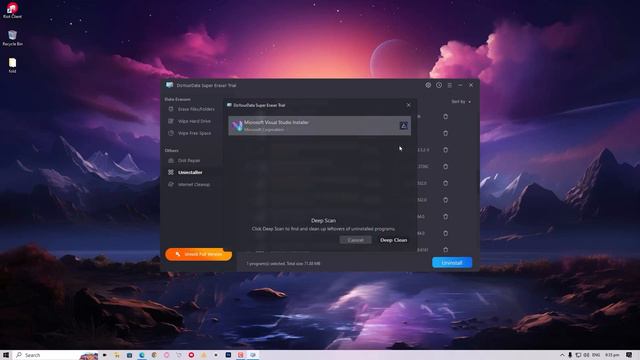Open network status in the system tray
This screenshot has width=640, height=360.
tap(578, 355)
